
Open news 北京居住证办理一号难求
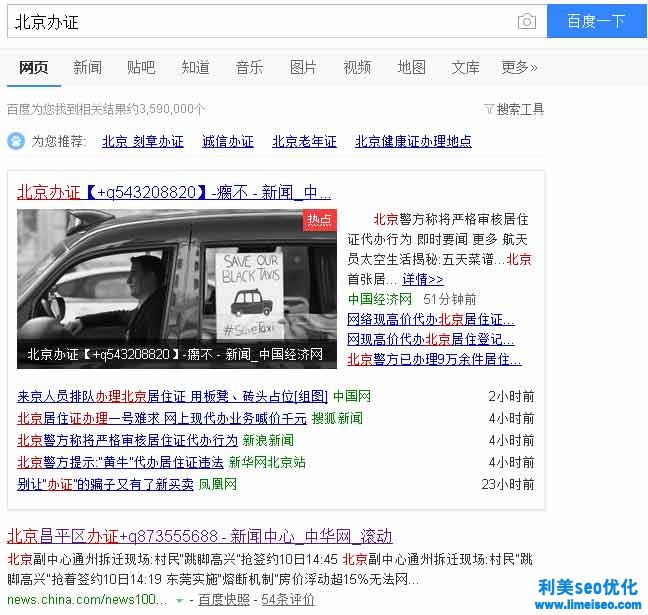pos(162,419)
